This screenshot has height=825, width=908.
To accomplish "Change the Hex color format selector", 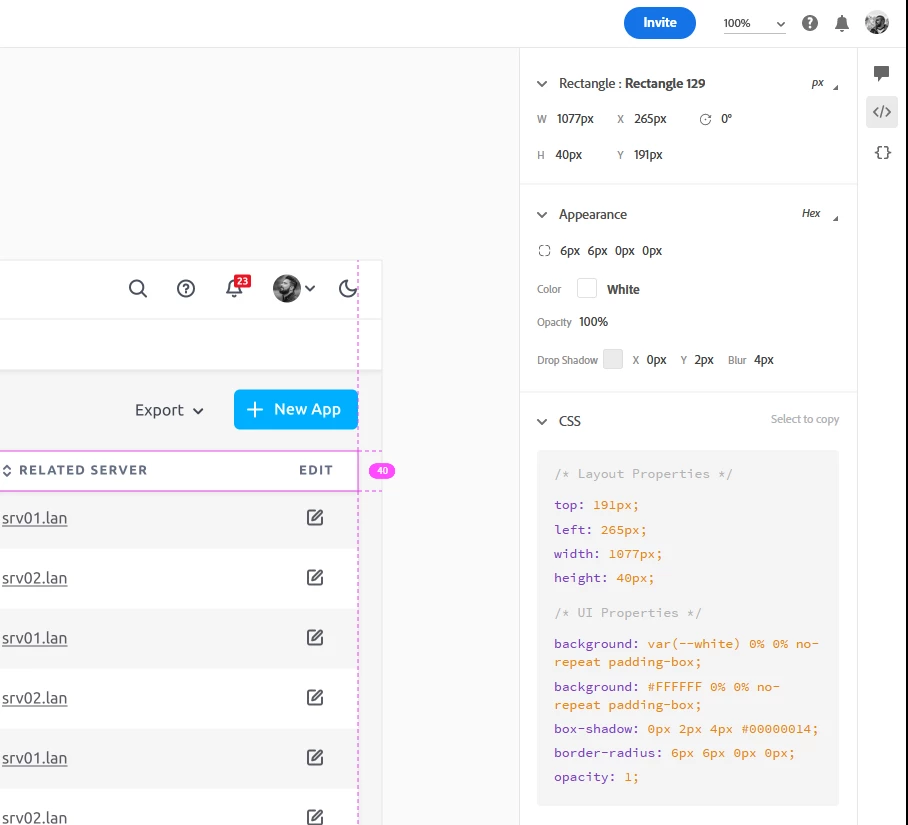I will pyautogui.click(x=819, y=214).
